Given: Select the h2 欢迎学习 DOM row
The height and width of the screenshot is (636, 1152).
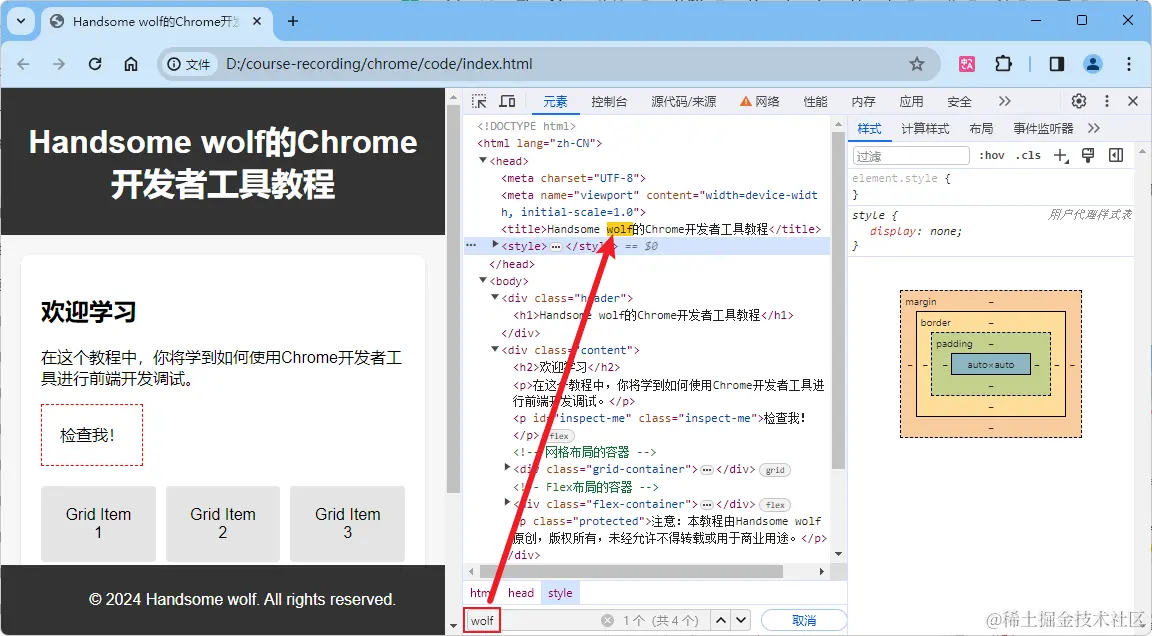Looking at the screenshot, I should coord(566,366).
